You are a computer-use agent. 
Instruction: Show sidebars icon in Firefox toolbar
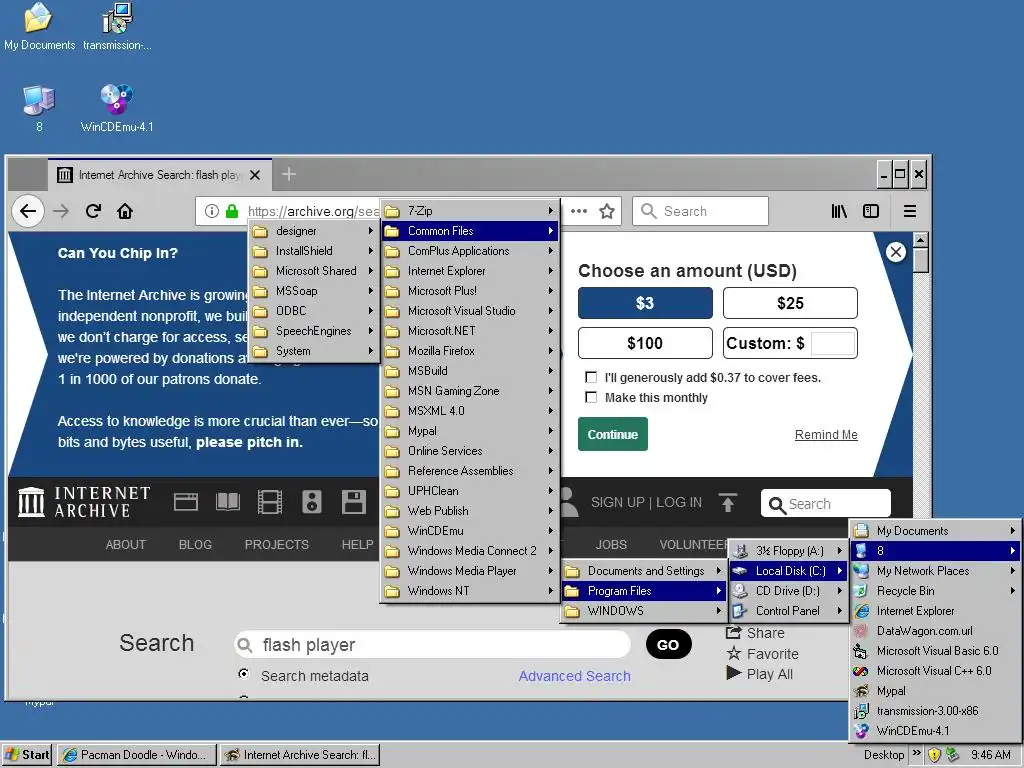tap(871, 211)
